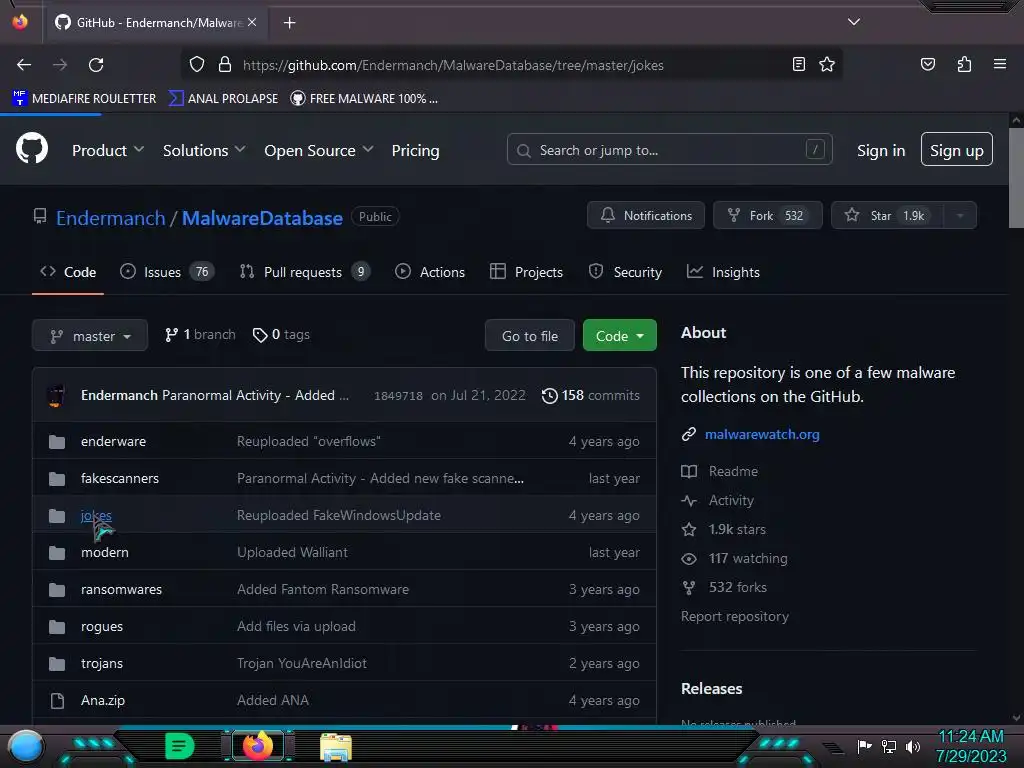Screen dimensions: 1024x768
Task: Open the browser extensions puzzle icon
Action: click(x=964, y=64)
